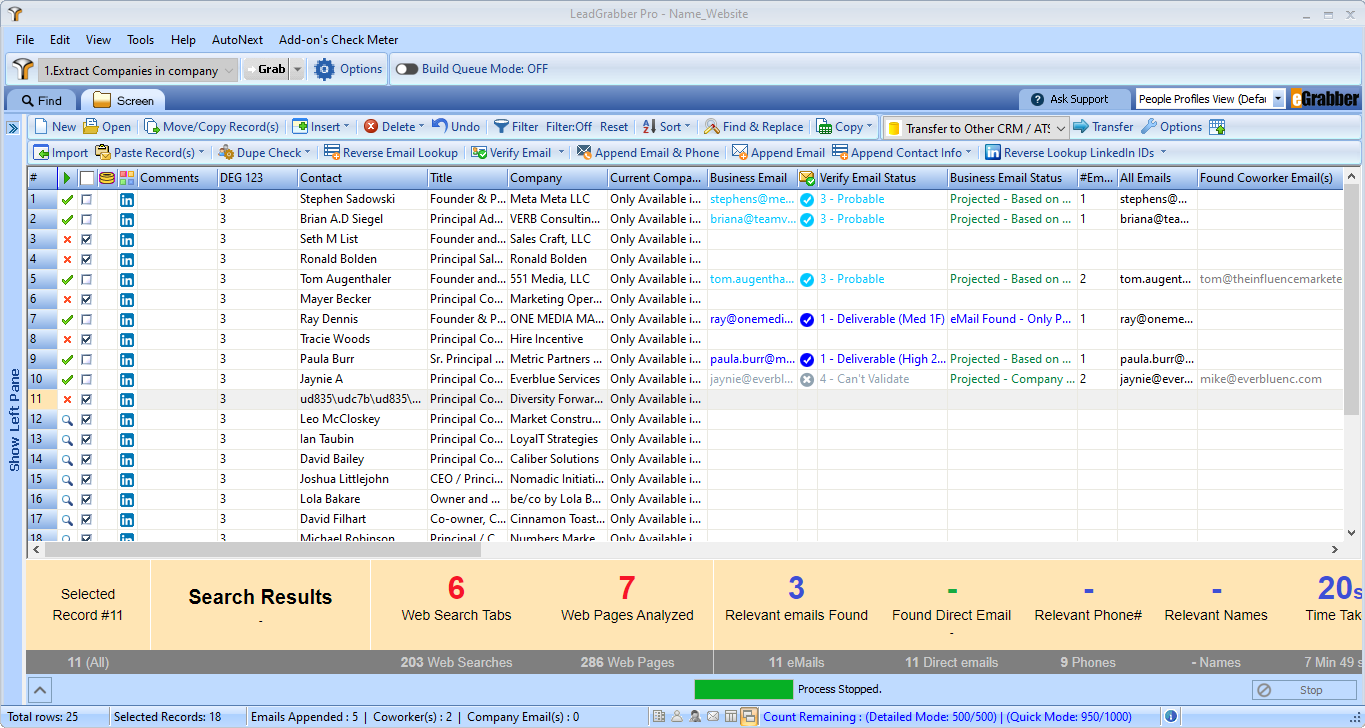Click the green check in Ray Dennis row
Viewport: 1365px width, 728px height.
(67, 319)
